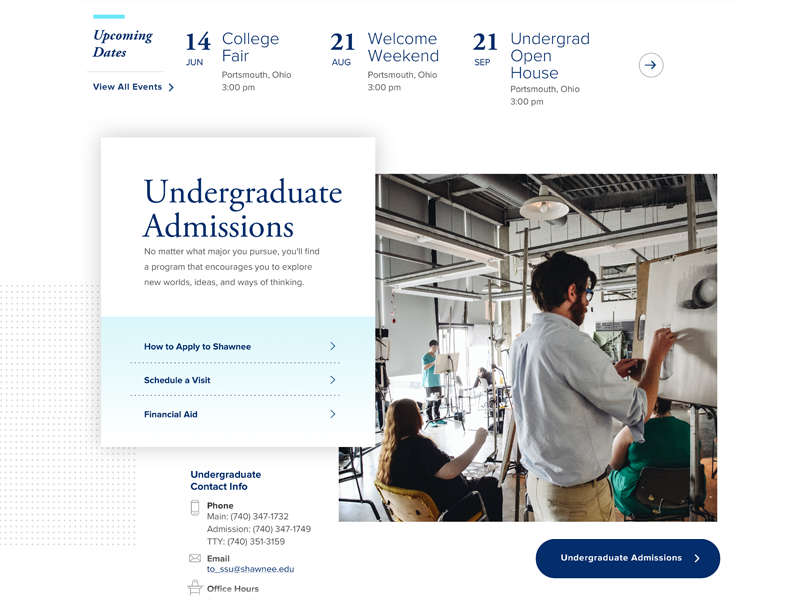
Task: Open the Welcome Weekend event
Action: [x=403, y=47]
